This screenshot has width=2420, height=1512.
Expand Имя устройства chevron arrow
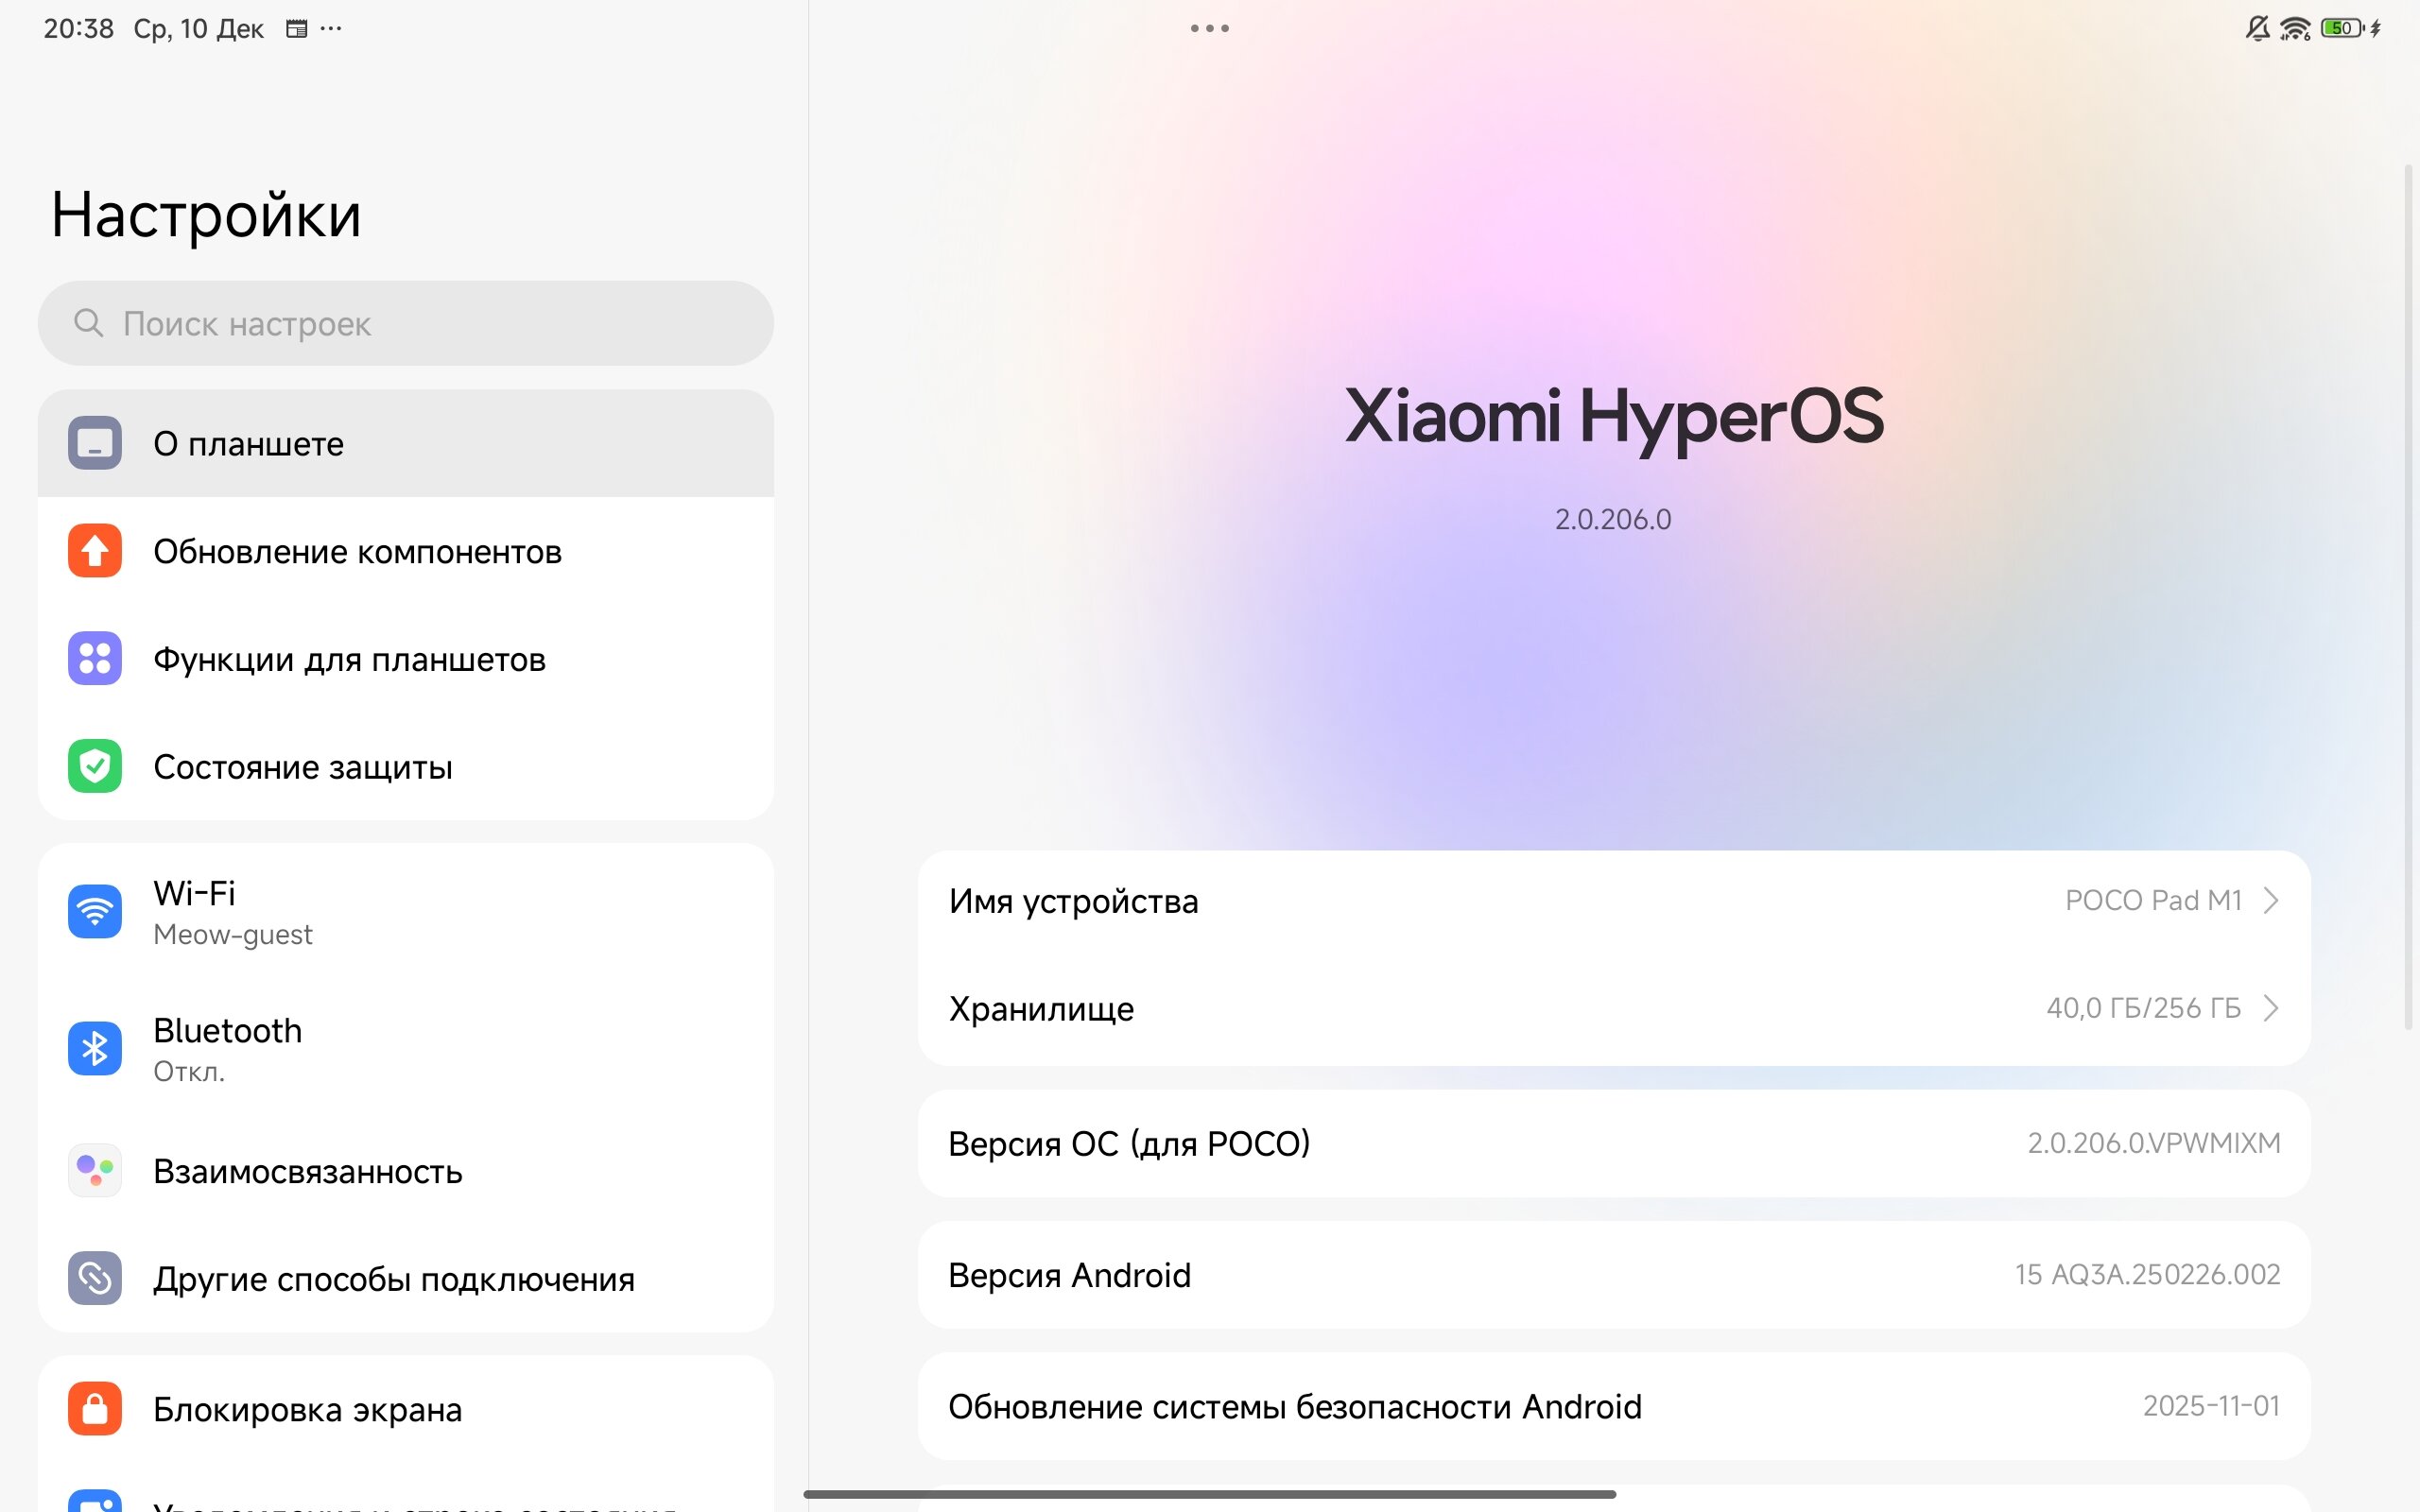tap(2271, 901)
